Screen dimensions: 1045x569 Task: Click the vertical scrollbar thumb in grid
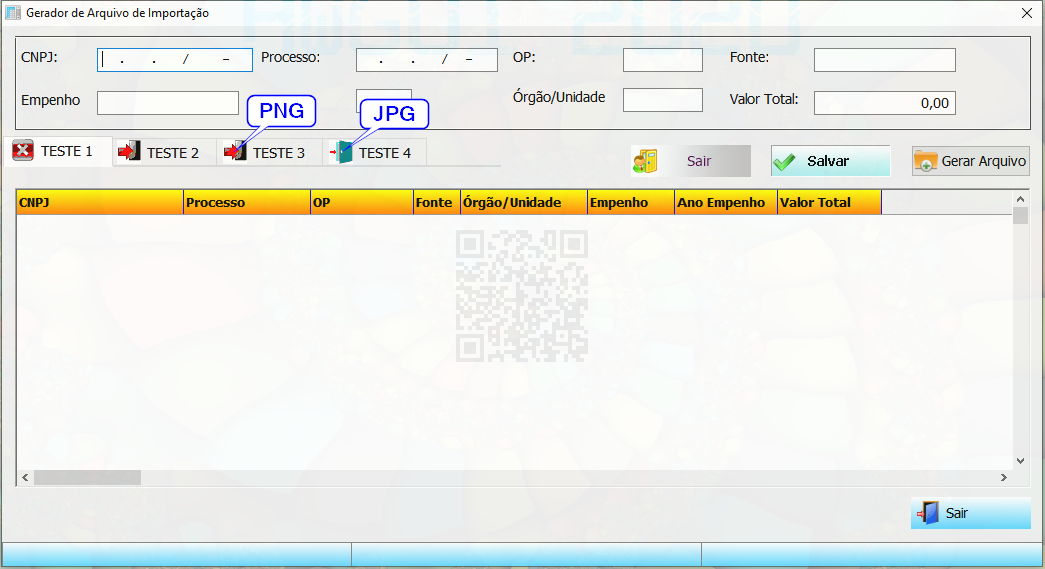1020,215
